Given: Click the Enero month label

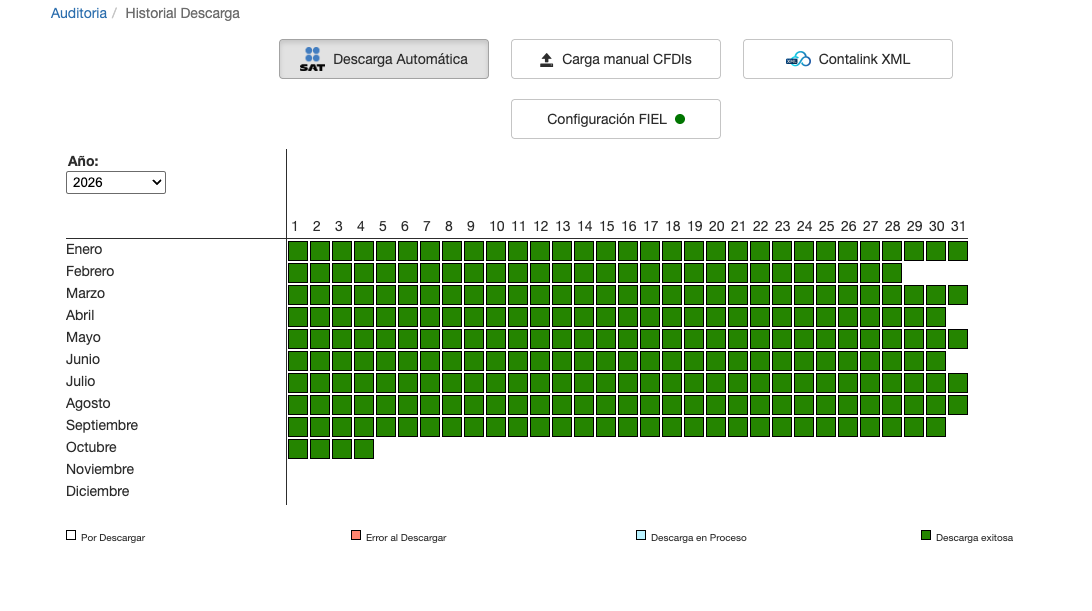Looking at the screenshot, I should [x=84, y=249].
